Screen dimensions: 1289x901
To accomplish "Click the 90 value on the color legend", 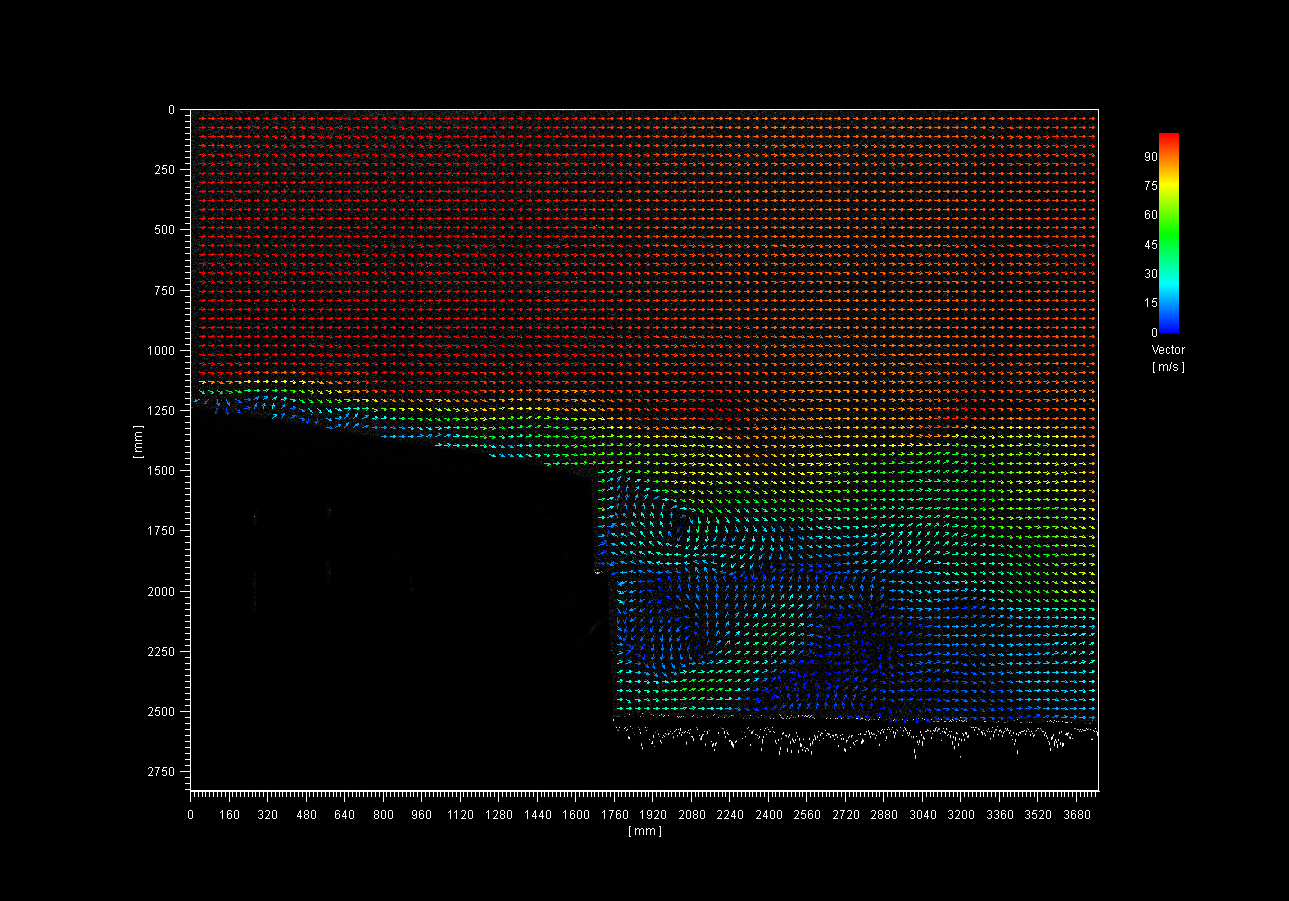I will tap(1151, 156).
